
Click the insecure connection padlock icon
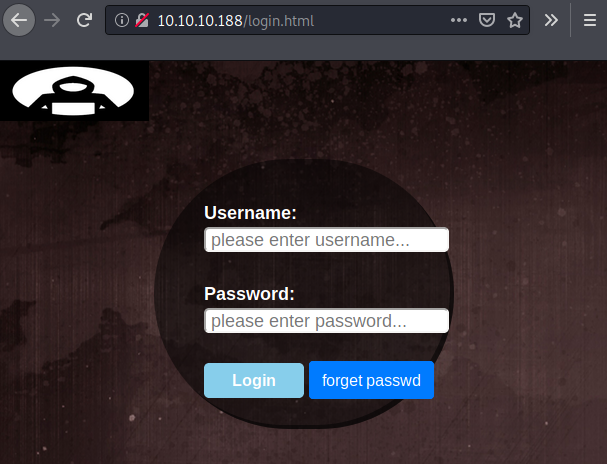[x=142, y=20]
